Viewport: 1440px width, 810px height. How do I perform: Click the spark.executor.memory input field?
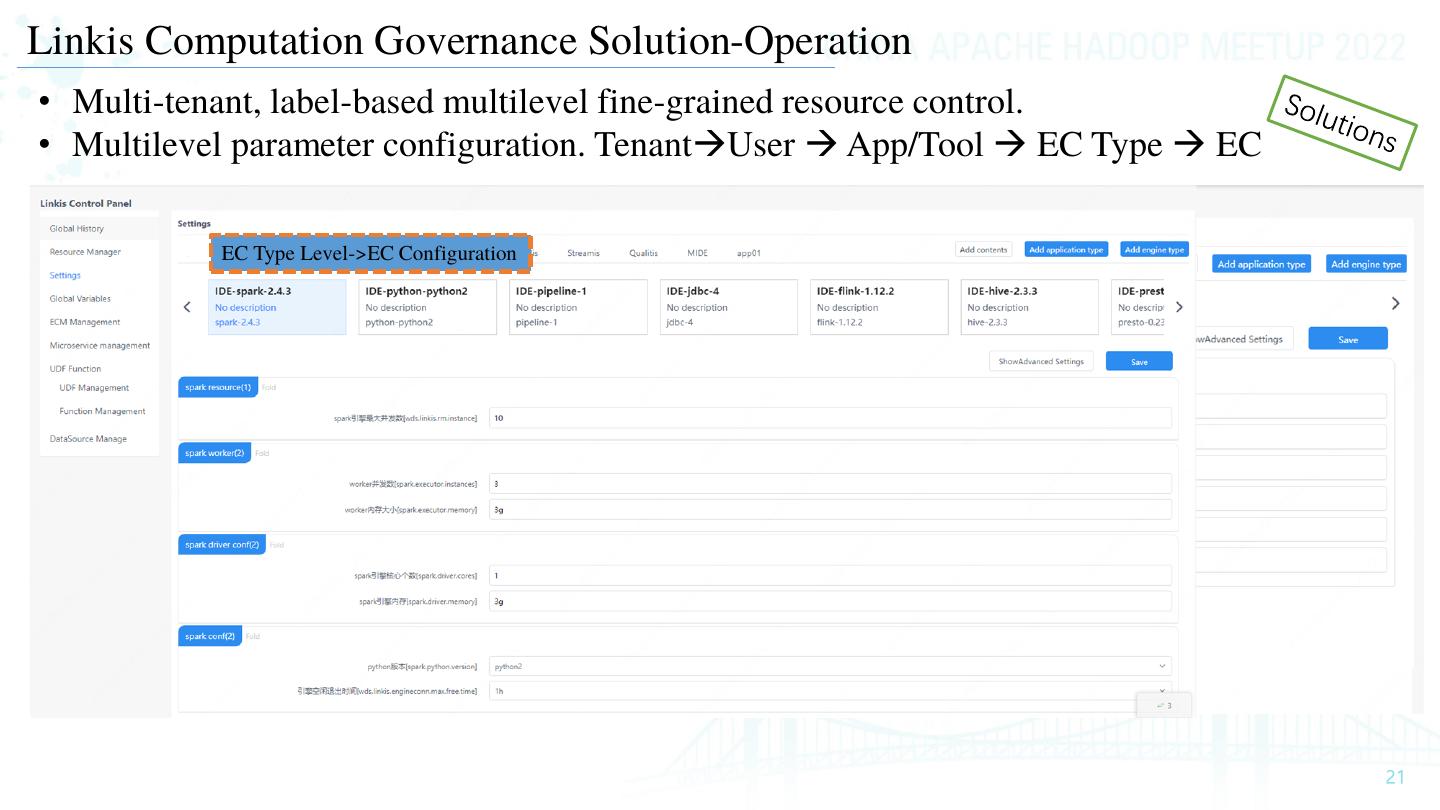coord(829,510)
